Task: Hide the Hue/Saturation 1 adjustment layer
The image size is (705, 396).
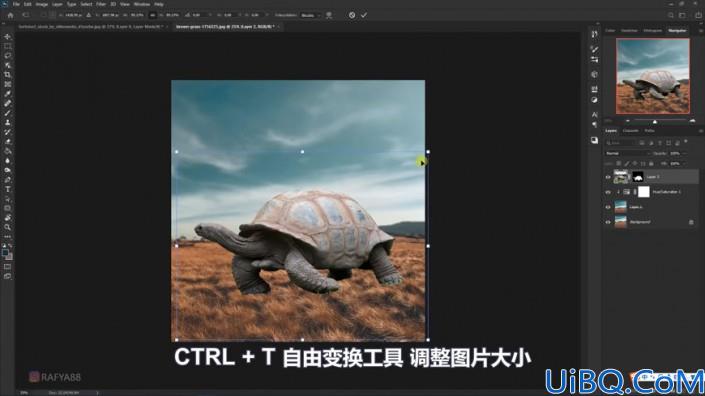Action: click(x=608, y=192)
